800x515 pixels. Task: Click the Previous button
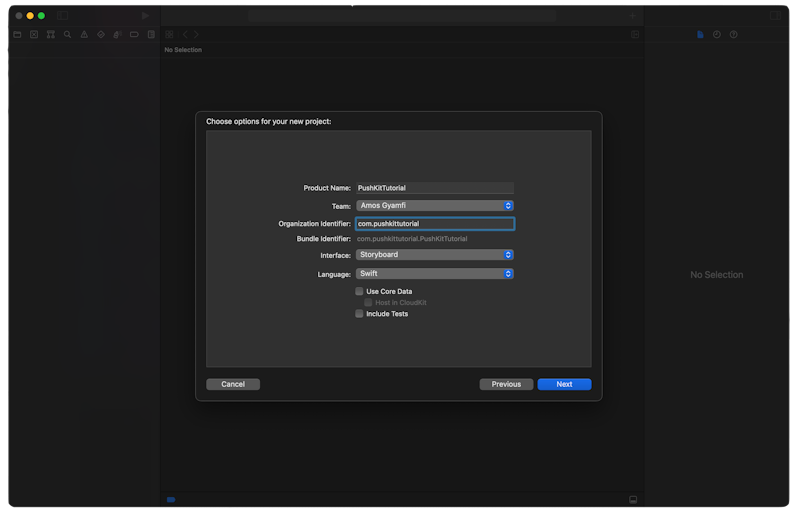tap(506, 384)
